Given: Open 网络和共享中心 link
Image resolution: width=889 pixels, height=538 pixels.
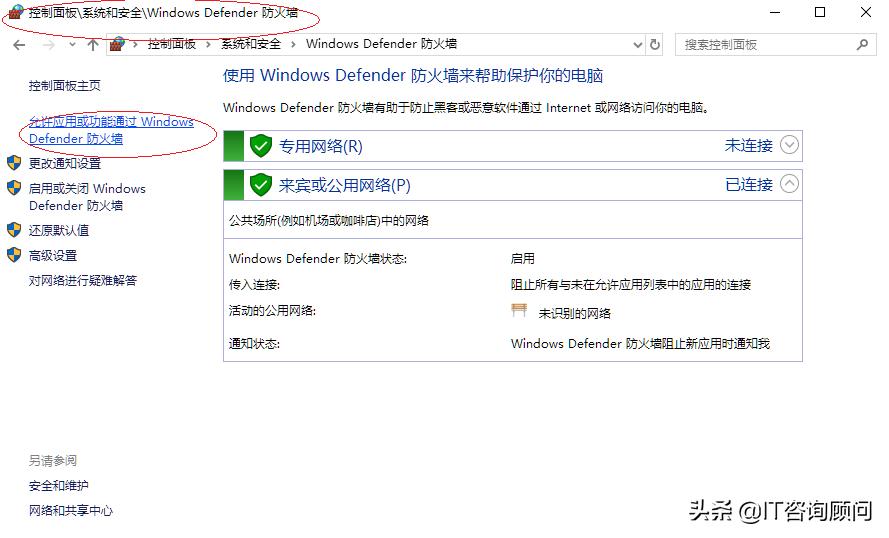Looking at the screenshot, I should click(x=71, y=511).
